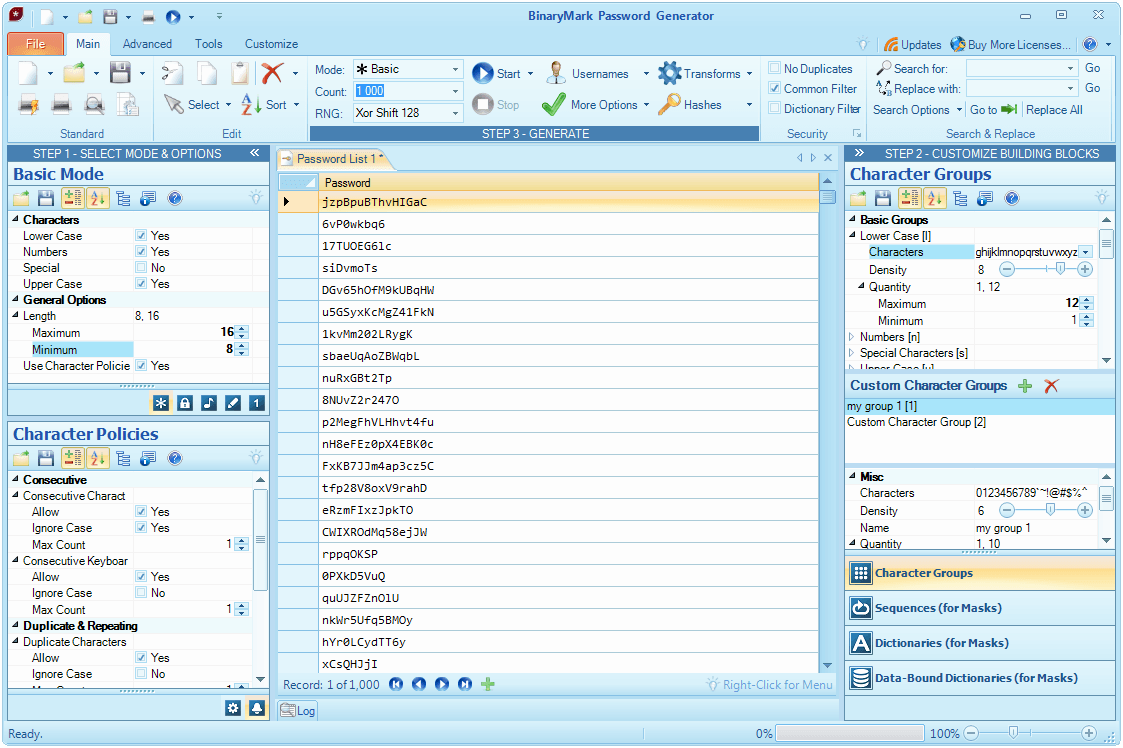Toggle the Common Filter checkbox
This screenshot has height=748, width=1123.
[774, 88]
